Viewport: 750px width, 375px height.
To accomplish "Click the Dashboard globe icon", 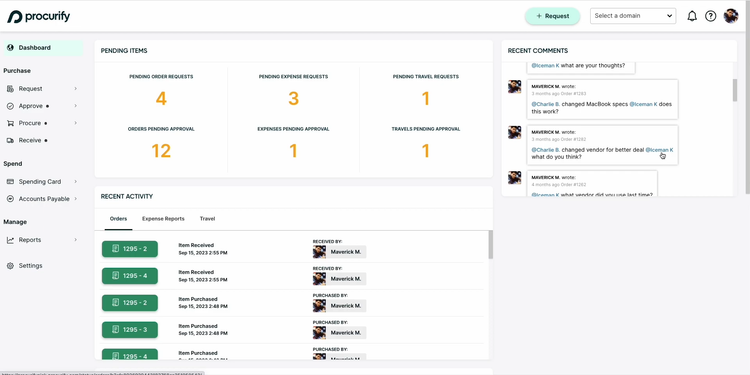I will coord(11,48).
